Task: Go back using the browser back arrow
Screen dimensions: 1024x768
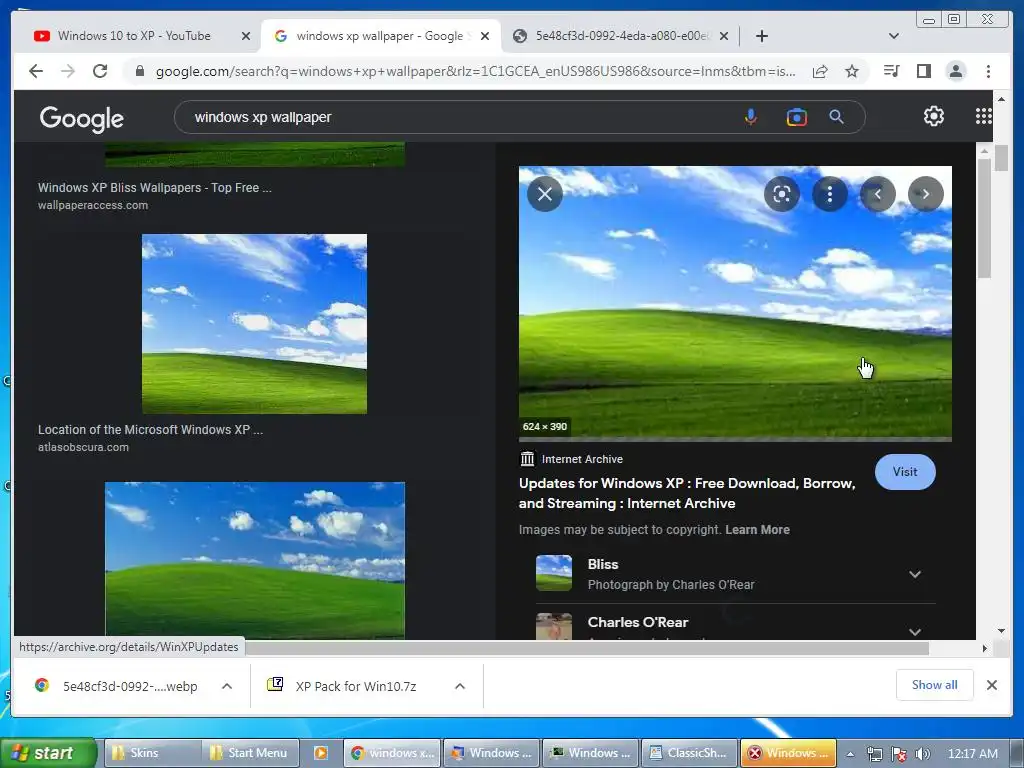Action: pyautogui.click(x=36, y=71)
